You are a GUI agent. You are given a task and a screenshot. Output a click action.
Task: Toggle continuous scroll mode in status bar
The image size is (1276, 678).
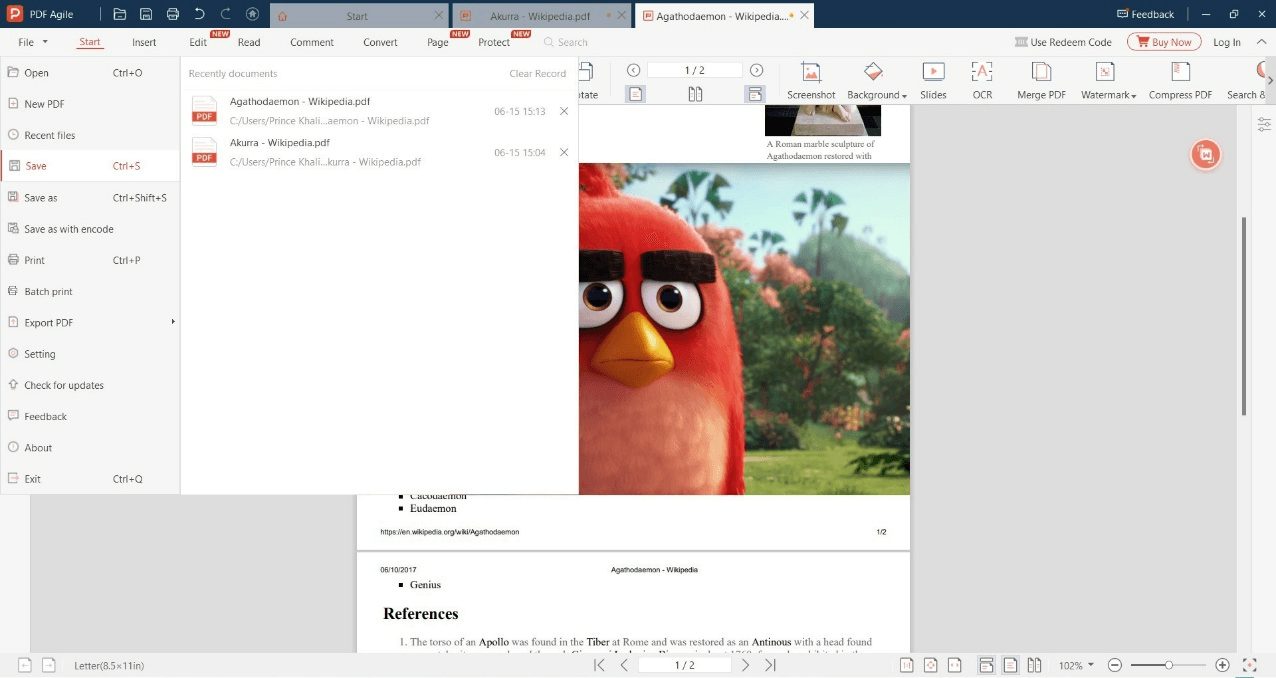tap(986, 665)
